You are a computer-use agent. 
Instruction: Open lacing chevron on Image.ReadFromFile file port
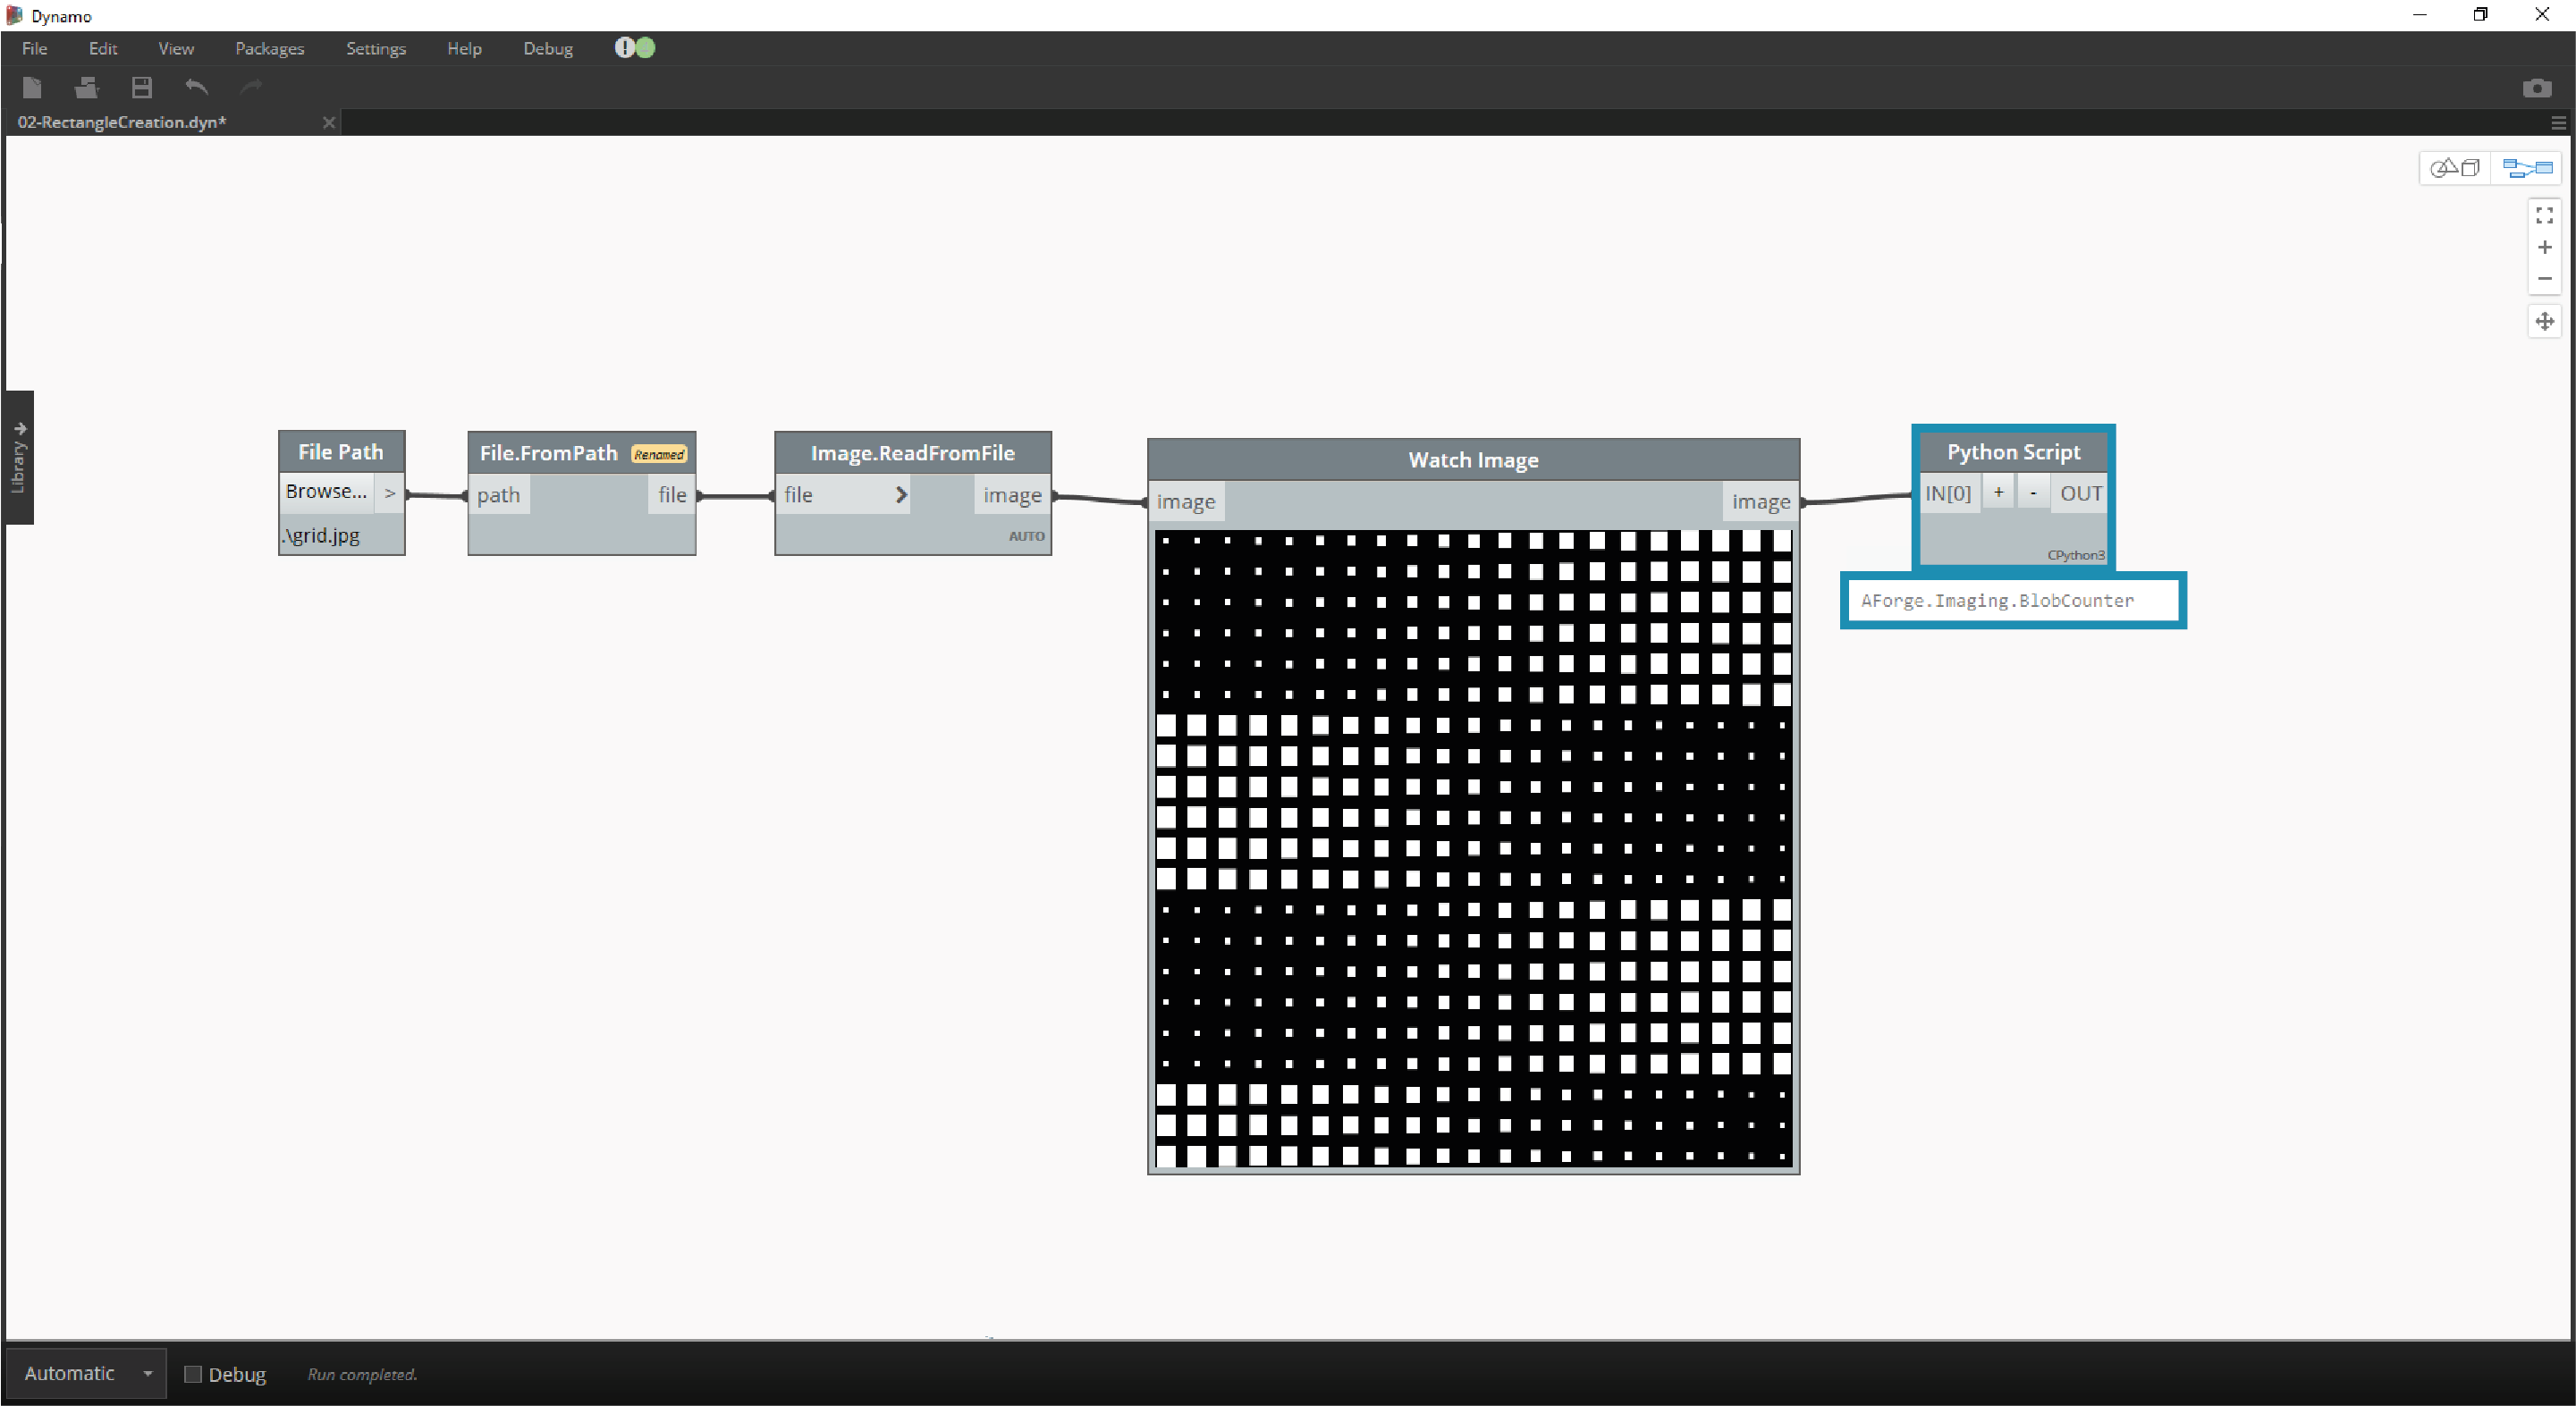901,495
